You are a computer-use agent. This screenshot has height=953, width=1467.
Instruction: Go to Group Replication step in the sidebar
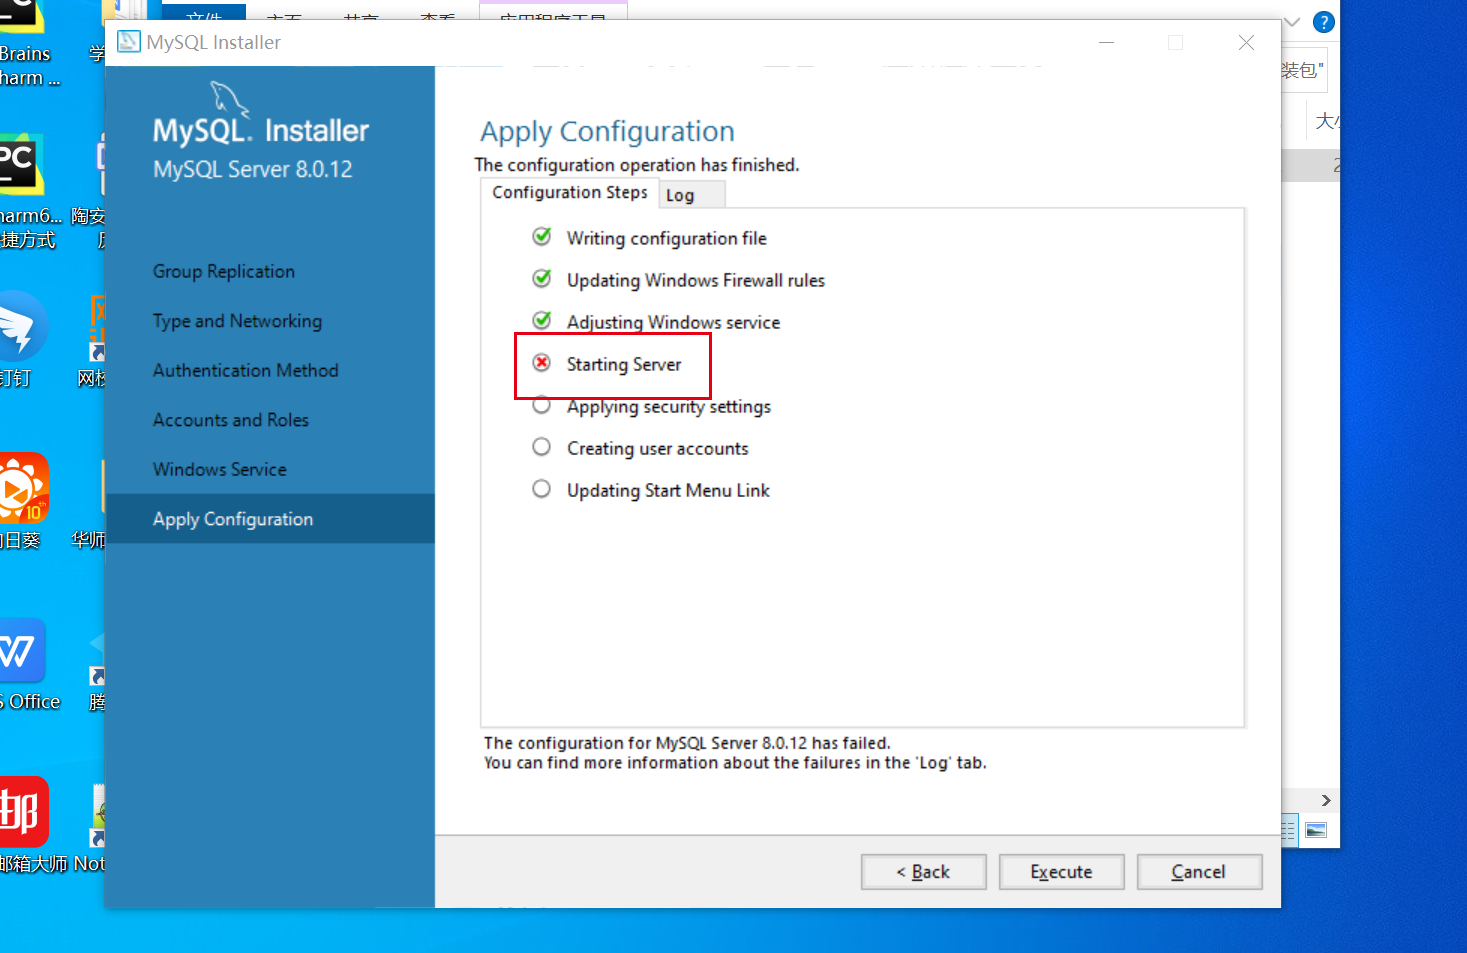click(224, 272)
